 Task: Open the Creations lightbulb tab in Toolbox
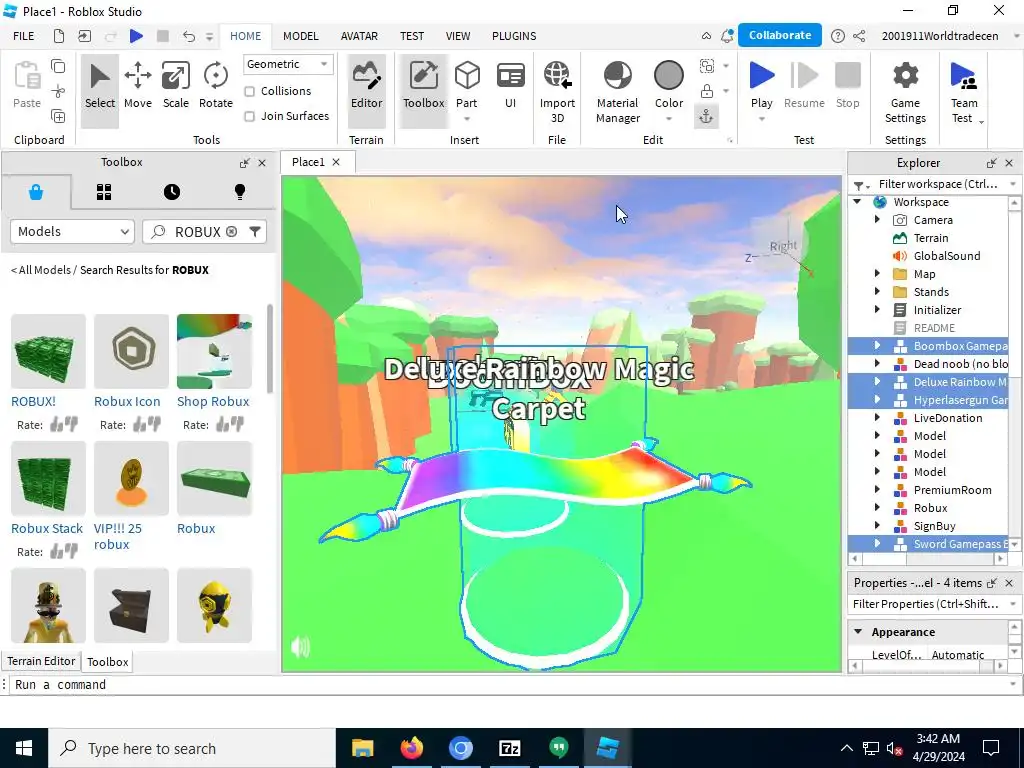click(240, 192)
